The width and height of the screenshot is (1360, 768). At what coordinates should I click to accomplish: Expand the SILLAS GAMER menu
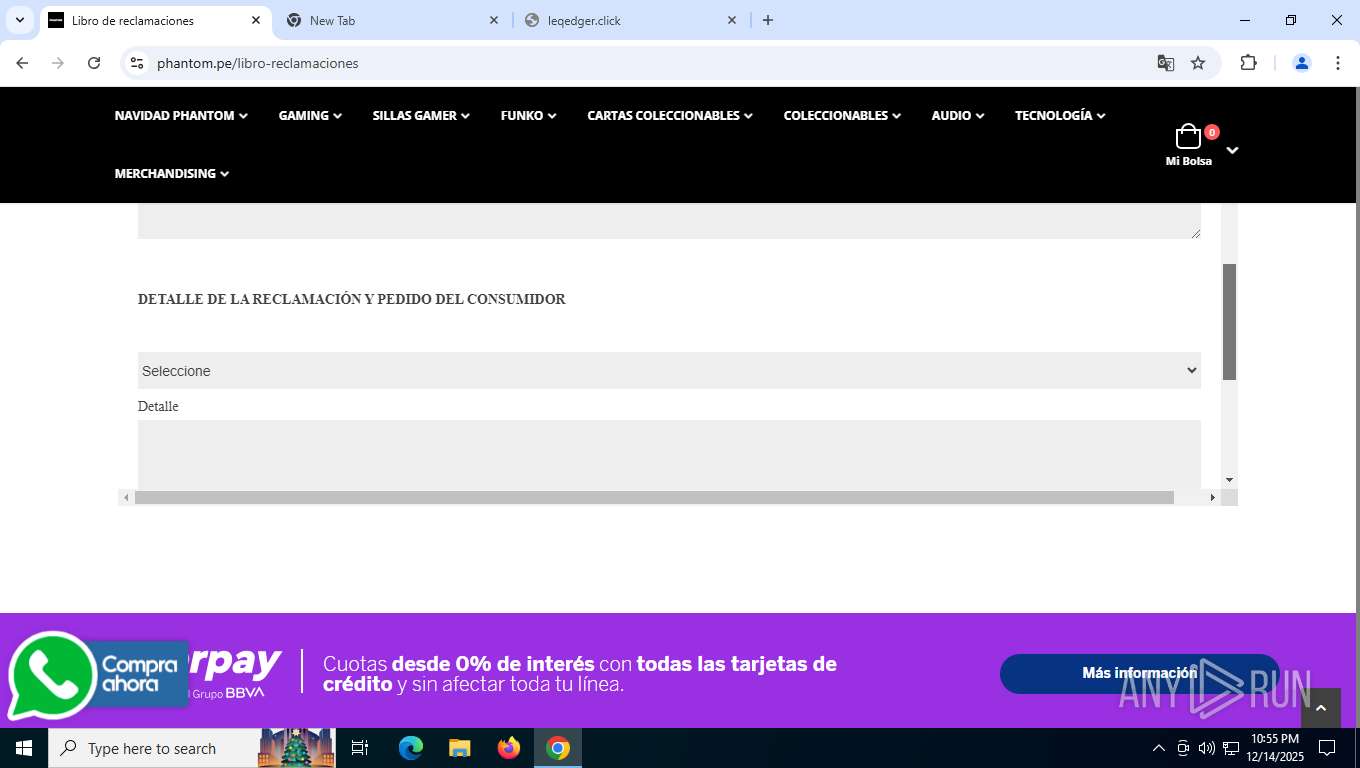point(421,116)
